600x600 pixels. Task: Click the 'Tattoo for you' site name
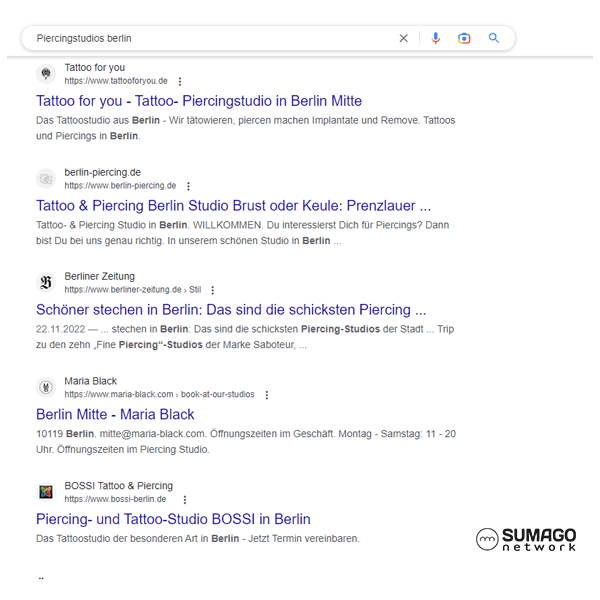point(95,68)
